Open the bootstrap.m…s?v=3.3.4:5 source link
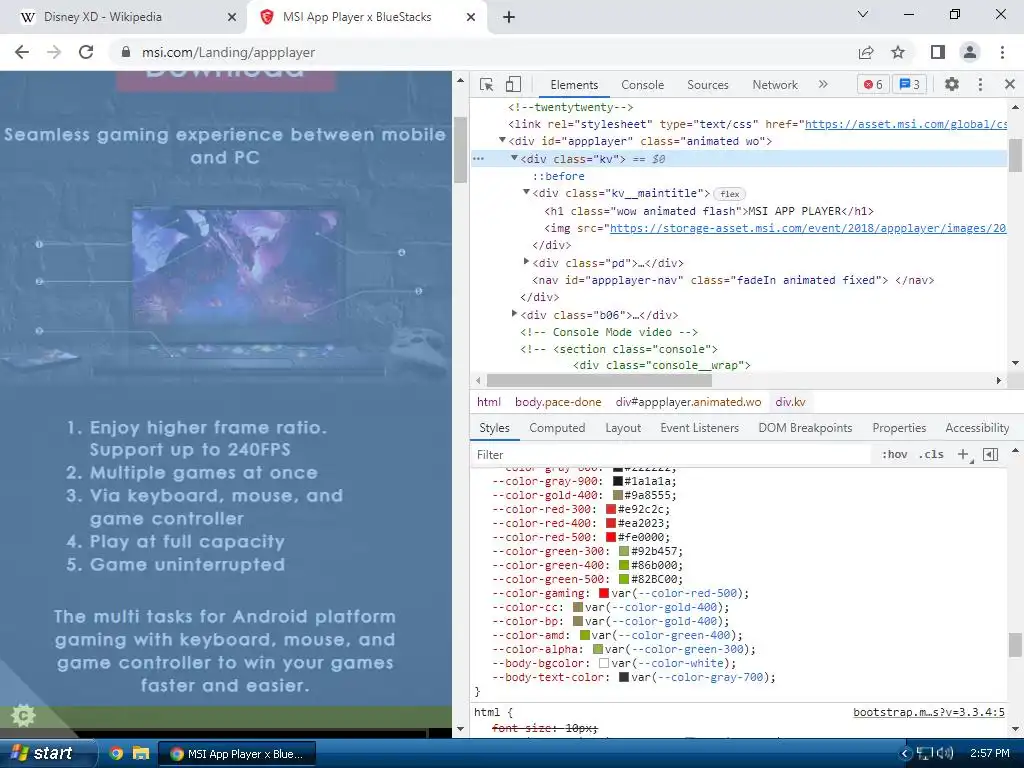 tap(929, 712)
